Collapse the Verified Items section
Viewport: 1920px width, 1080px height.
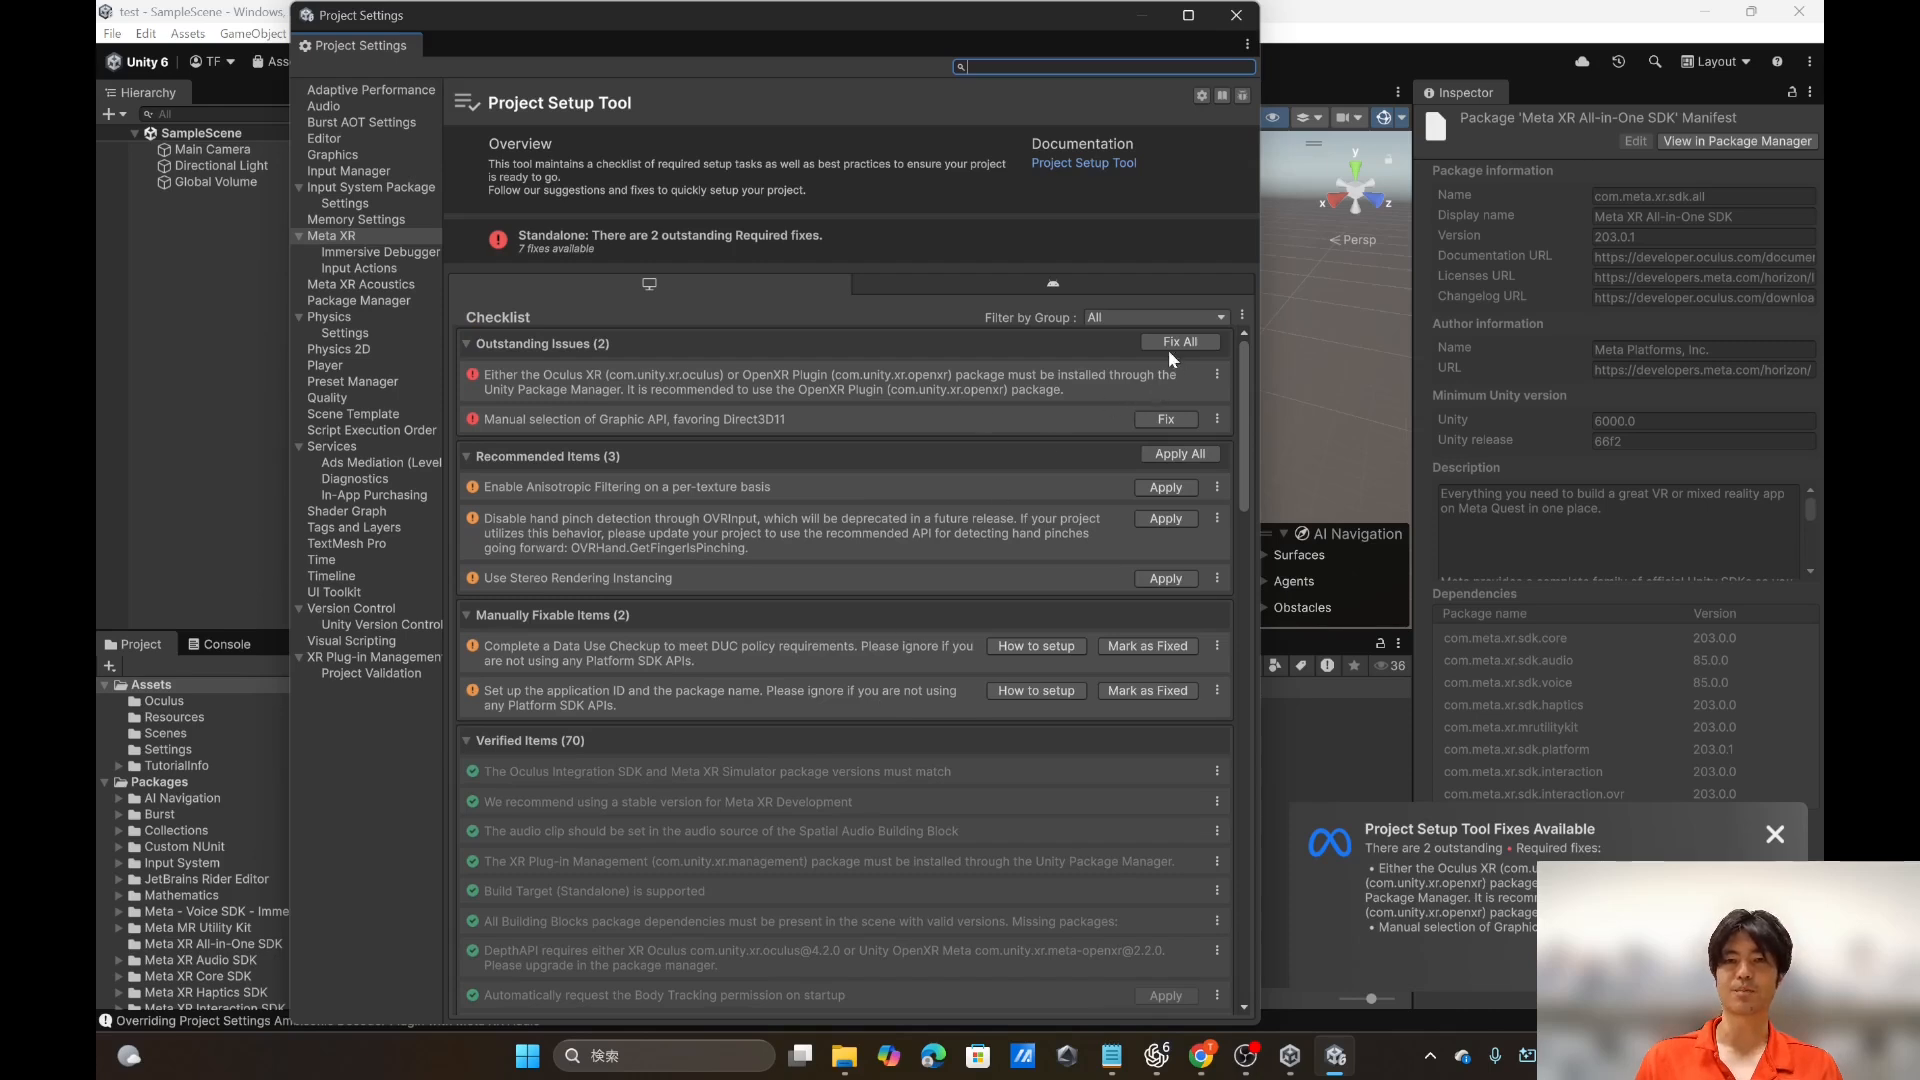point(466,741)
